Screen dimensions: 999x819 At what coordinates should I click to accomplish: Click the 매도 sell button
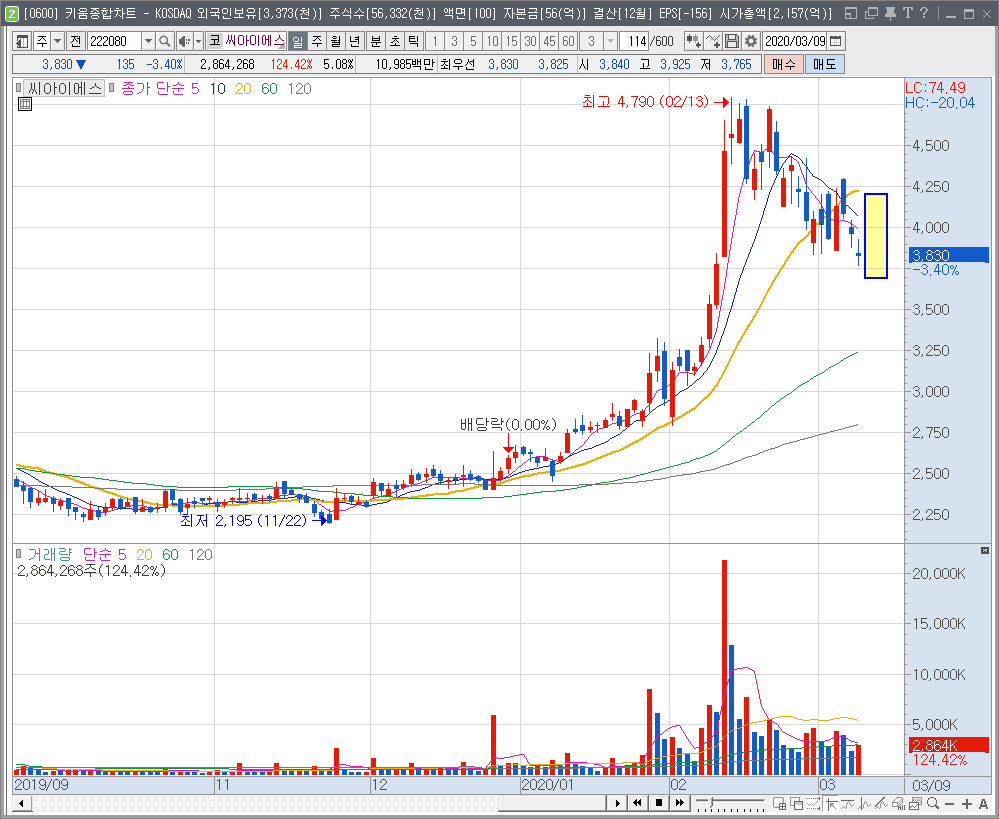(x=824, y=64)
